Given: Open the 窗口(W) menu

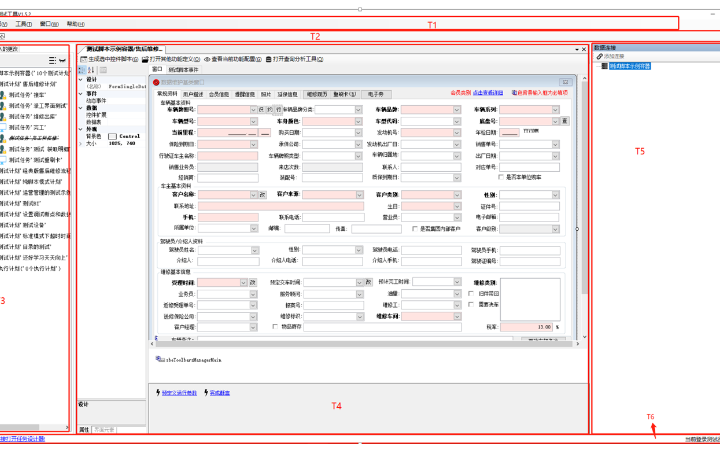Looking at the screenshot, I should [49, 24].
